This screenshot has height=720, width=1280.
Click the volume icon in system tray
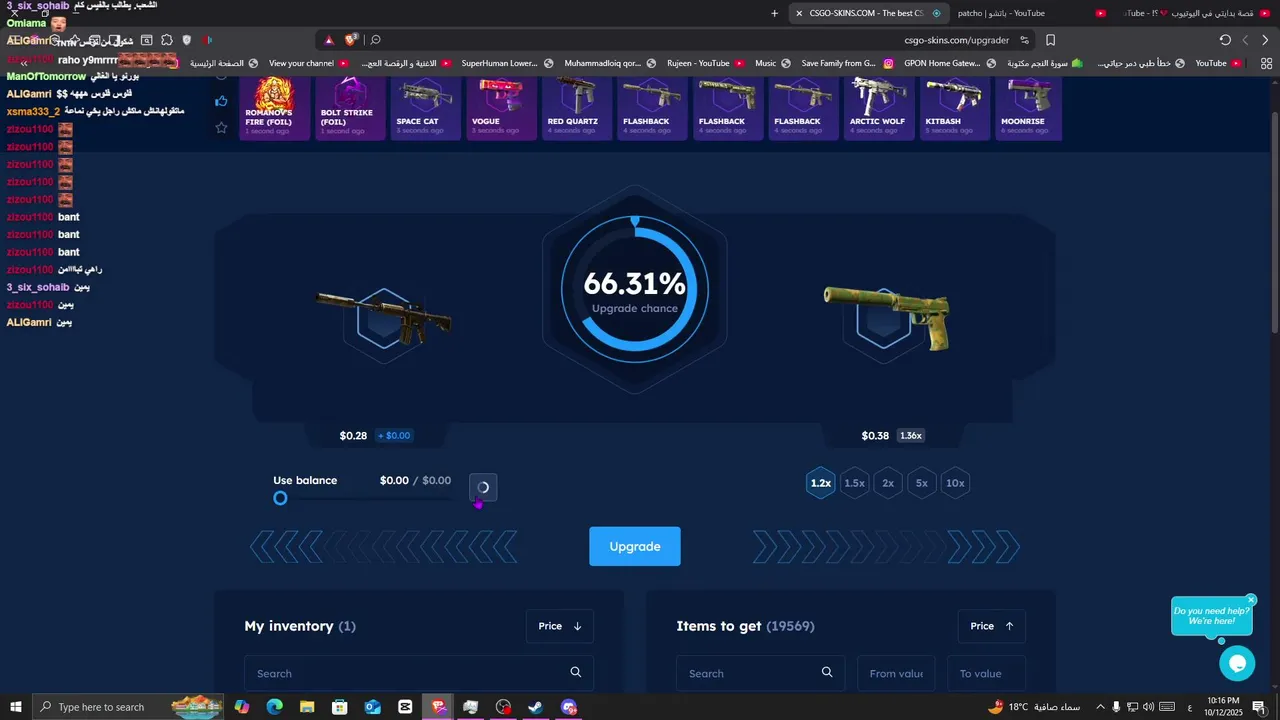(1148, 707)
